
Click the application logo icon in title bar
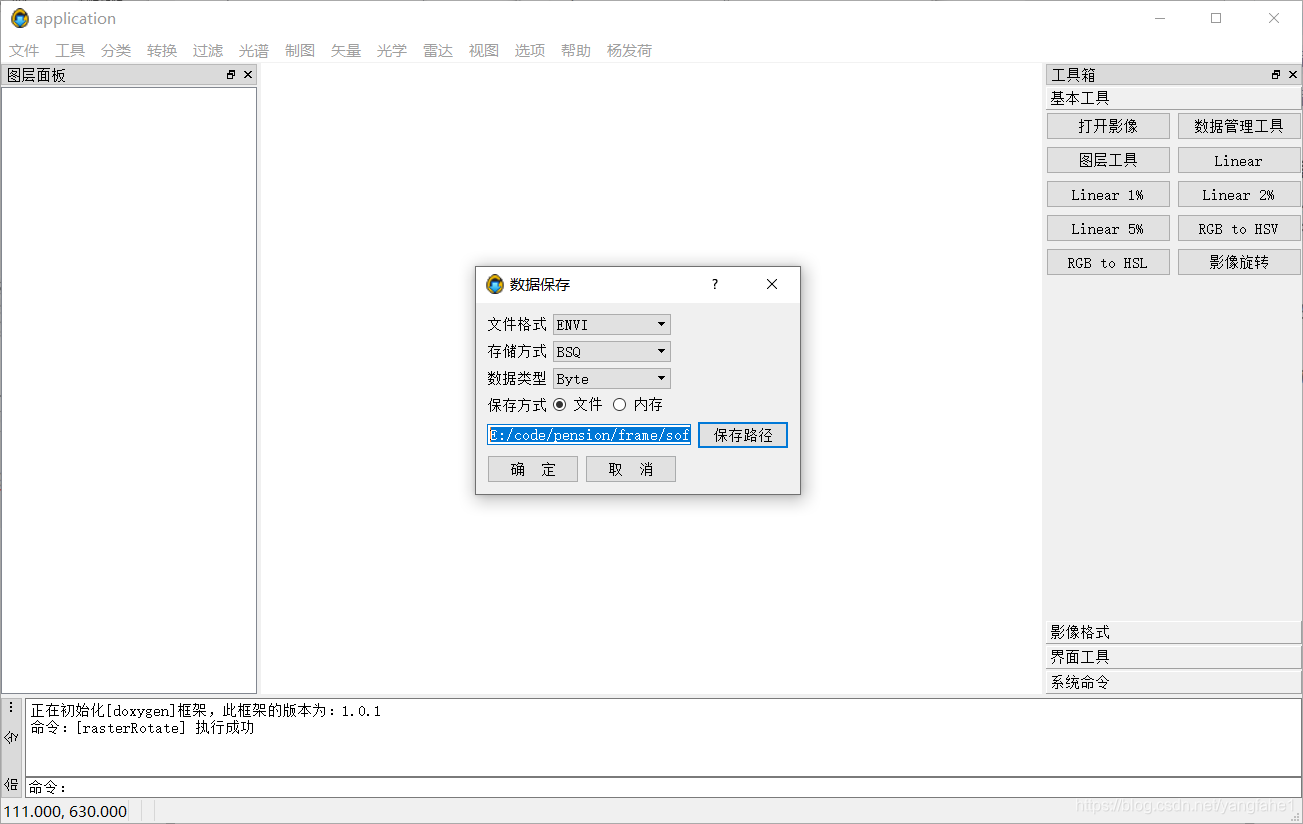click(20, 18)
